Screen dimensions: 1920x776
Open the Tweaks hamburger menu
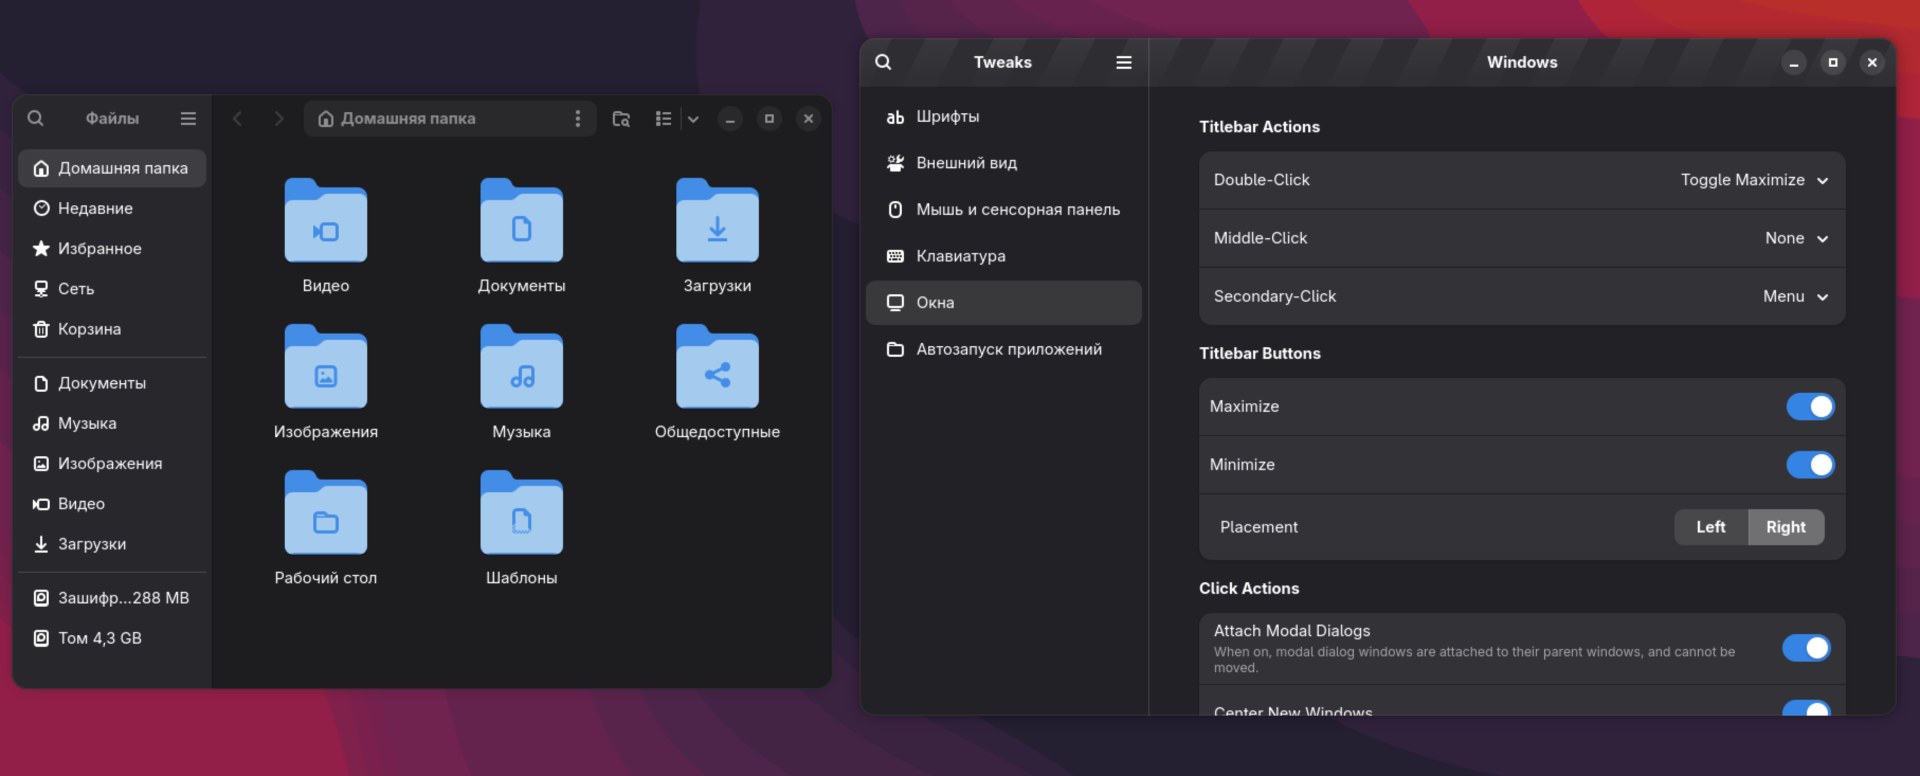click(x=1124, y=62)
